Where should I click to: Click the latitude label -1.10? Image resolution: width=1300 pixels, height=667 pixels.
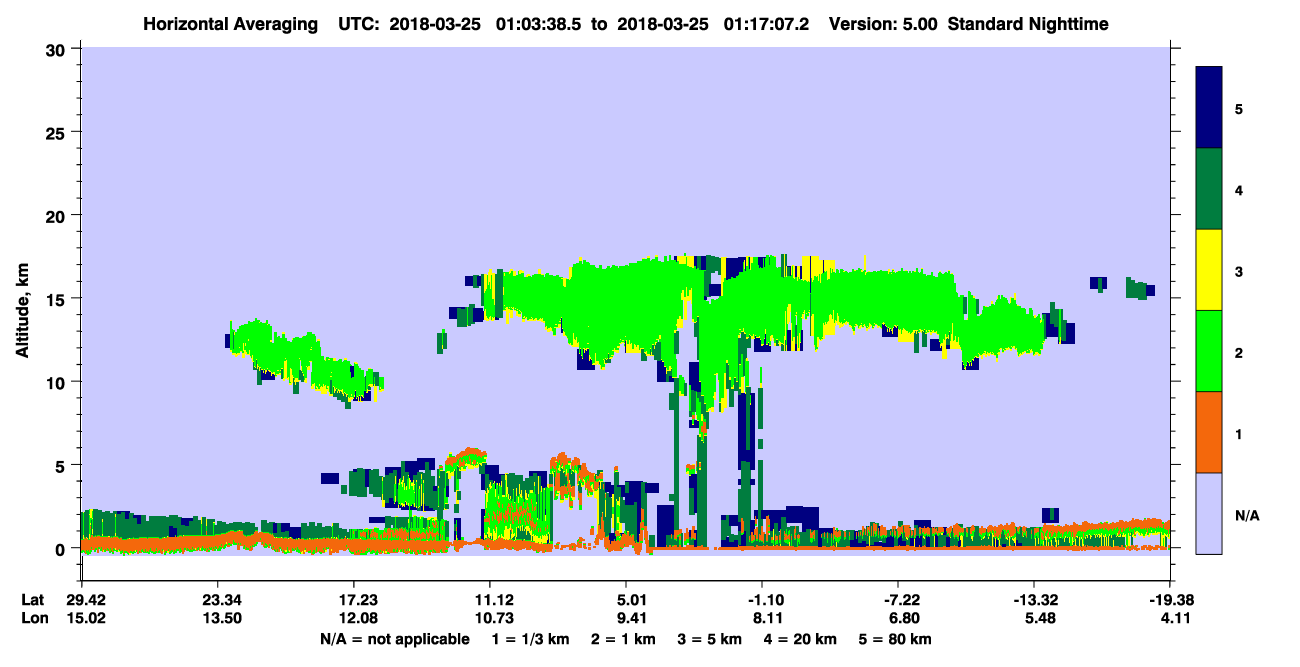[762, 600]
